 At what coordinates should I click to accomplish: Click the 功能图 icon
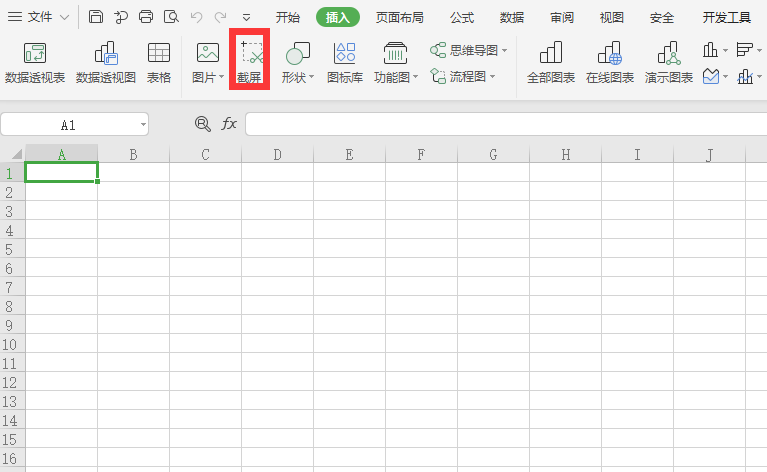(x=395, y=53)
